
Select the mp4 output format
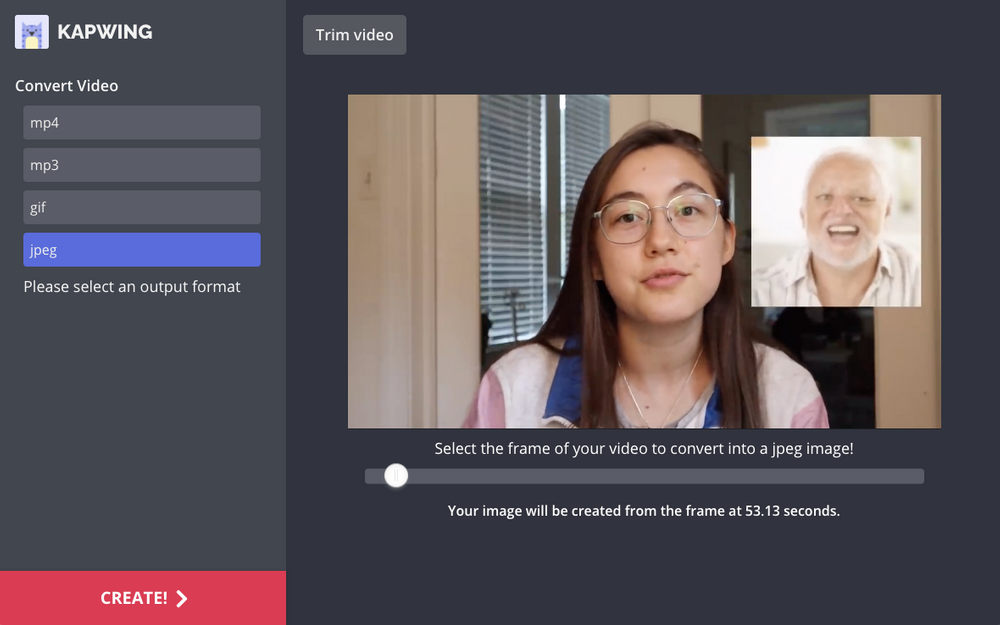click(142, 123)
